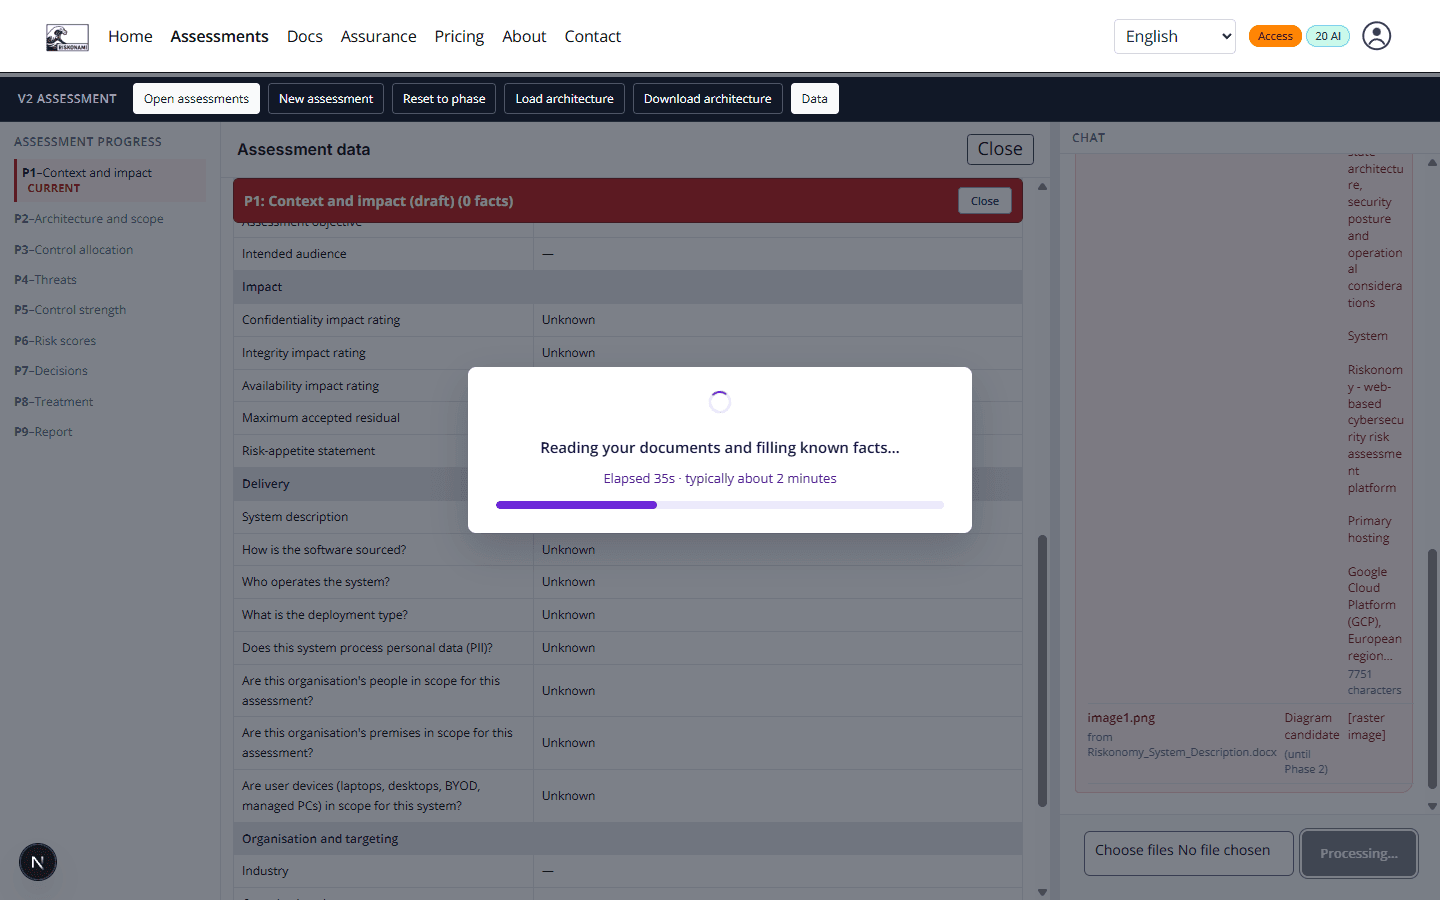Open the user account profile icon
This screenshot has width=1440, height=900.
coord(1376,36)
